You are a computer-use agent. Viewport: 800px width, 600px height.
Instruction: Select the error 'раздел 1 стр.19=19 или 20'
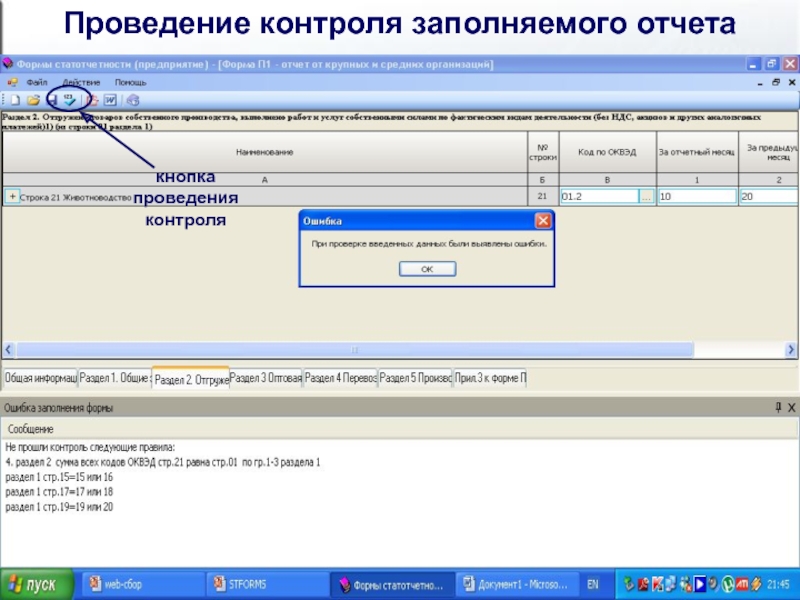(x=59, y=507)
